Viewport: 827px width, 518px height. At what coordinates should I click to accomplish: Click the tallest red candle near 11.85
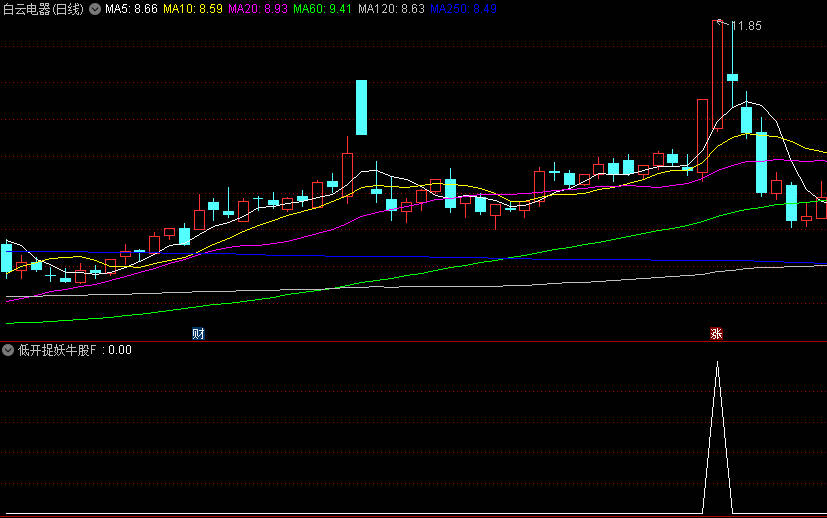(x=717, y=74)
